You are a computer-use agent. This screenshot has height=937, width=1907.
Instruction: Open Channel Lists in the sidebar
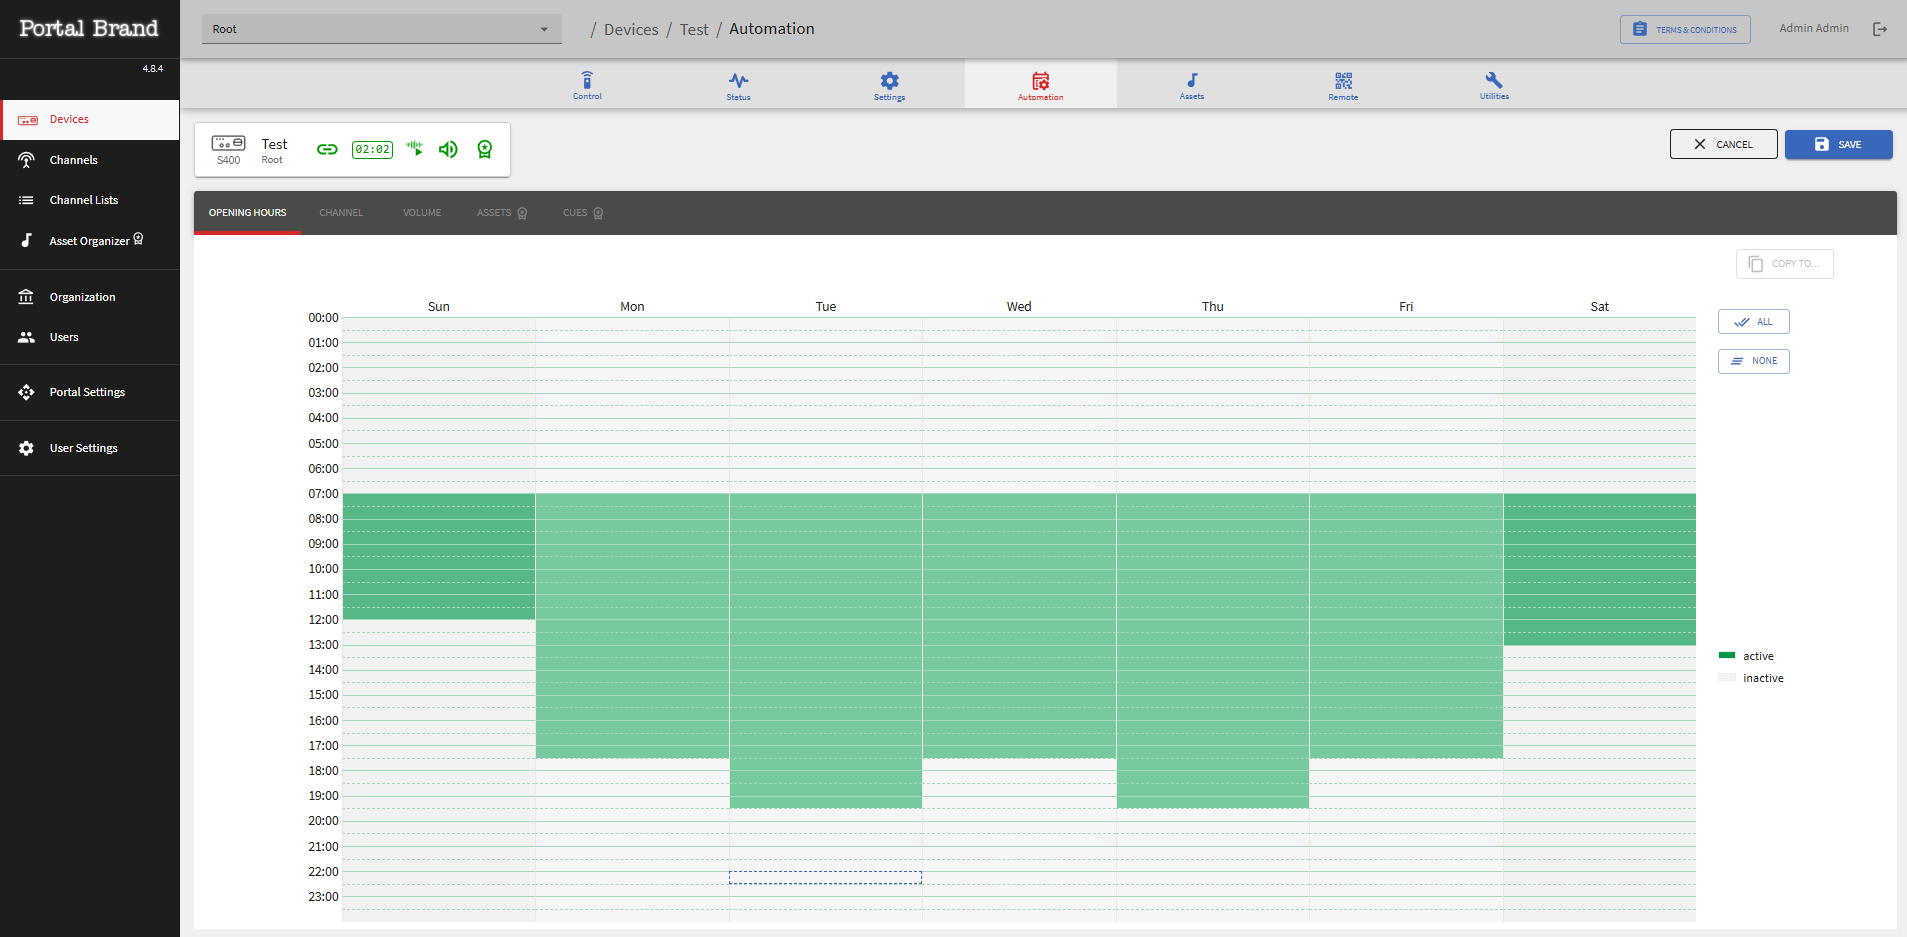point(90,200)
